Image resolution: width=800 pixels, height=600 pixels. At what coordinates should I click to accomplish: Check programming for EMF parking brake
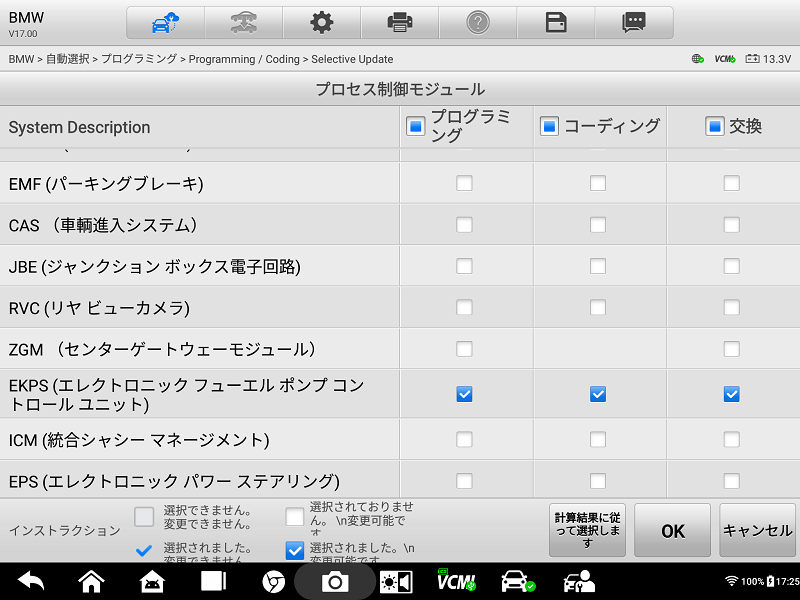pos(464,183)
